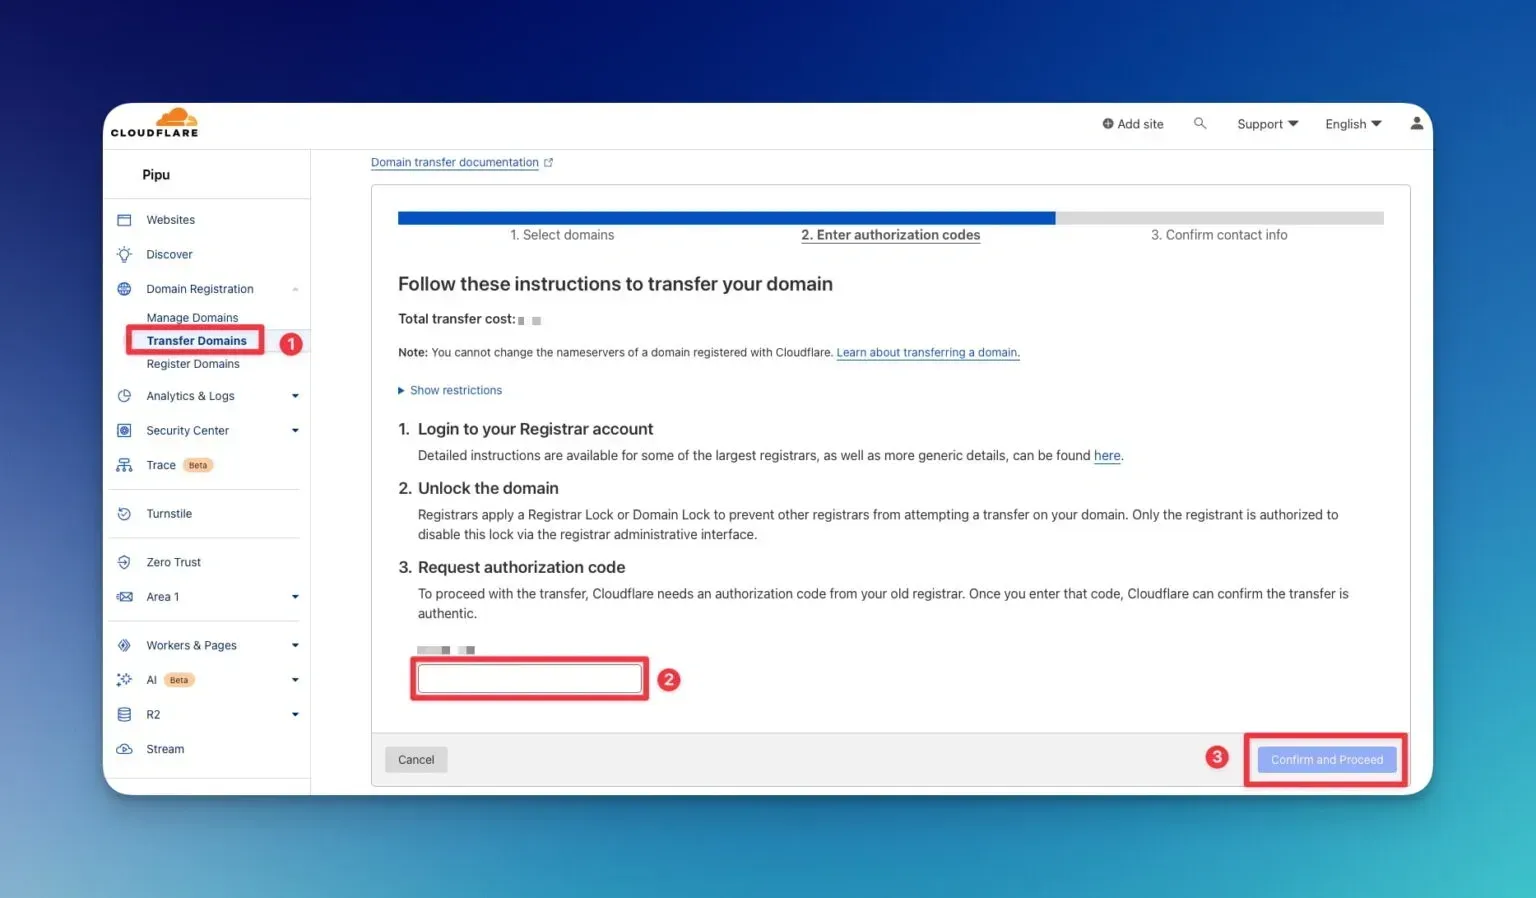The width and height of the screenshot is (1536, 898).
Task: Select the Stream cloud icon
Action: [x=124, y=749]
